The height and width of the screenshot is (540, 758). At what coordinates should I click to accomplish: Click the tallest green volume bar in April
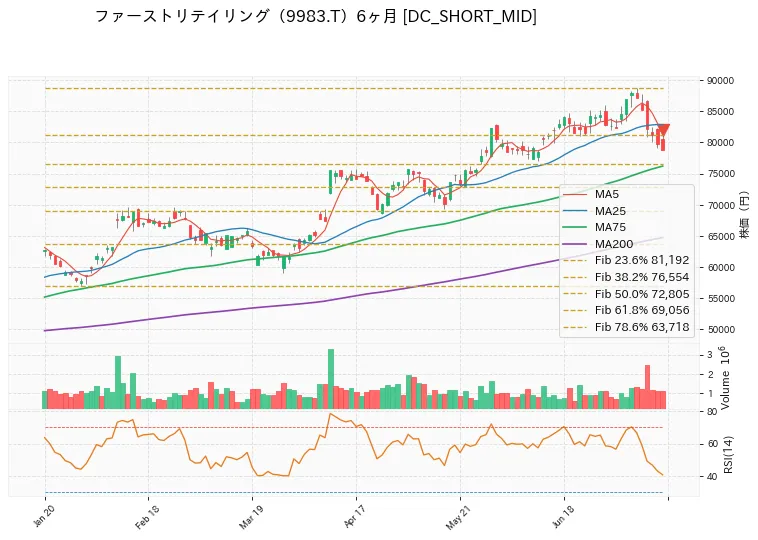[x=331, y=379]
